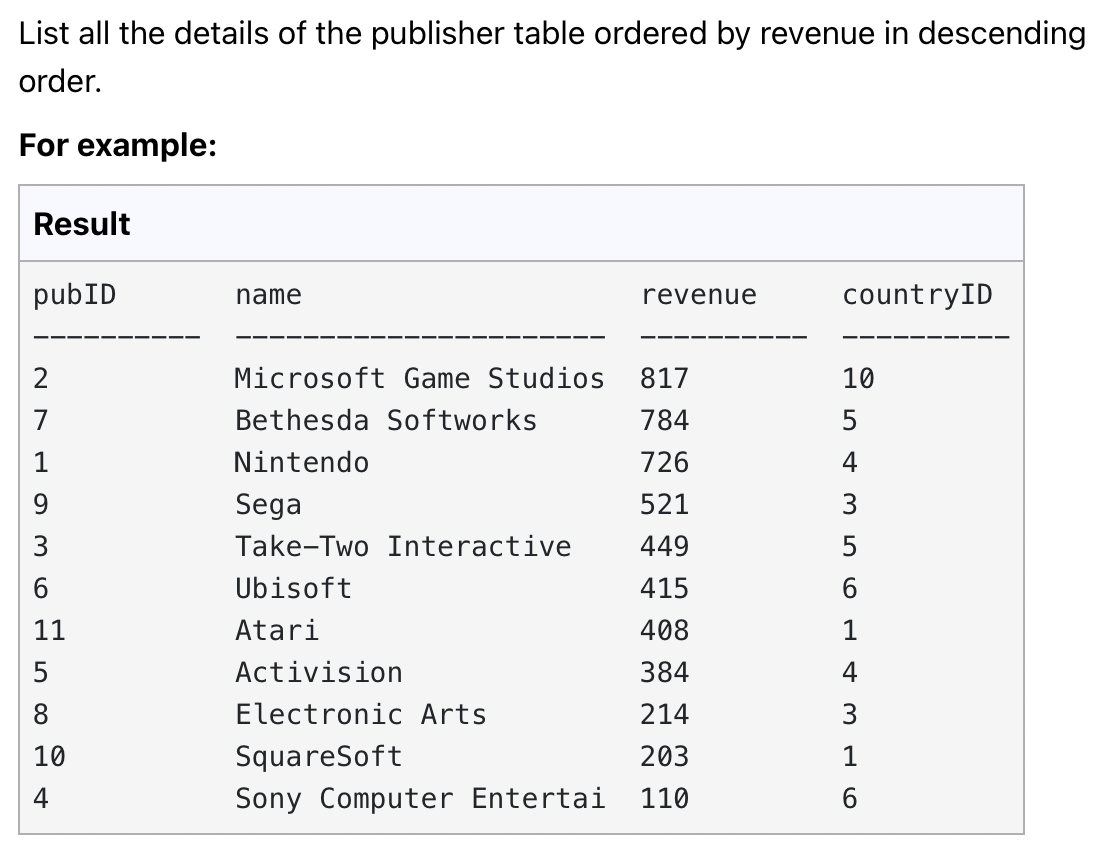Image resolution: width=1108 pixels, height=868 pixels.
Task: Click the 'Ubisoft' name cell
Action: tap(293, 588)
